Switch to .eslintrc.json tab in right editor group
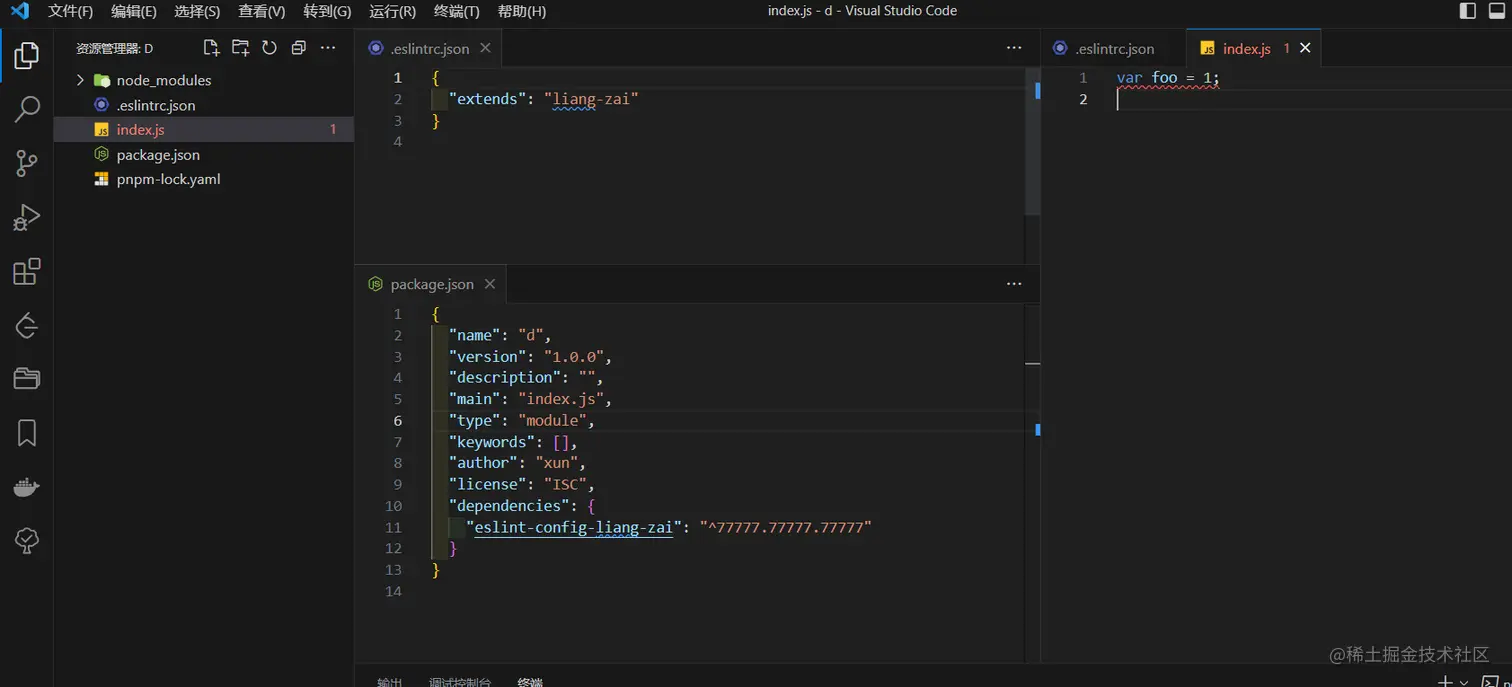 pyautogui.click(x=1114, y=48)
